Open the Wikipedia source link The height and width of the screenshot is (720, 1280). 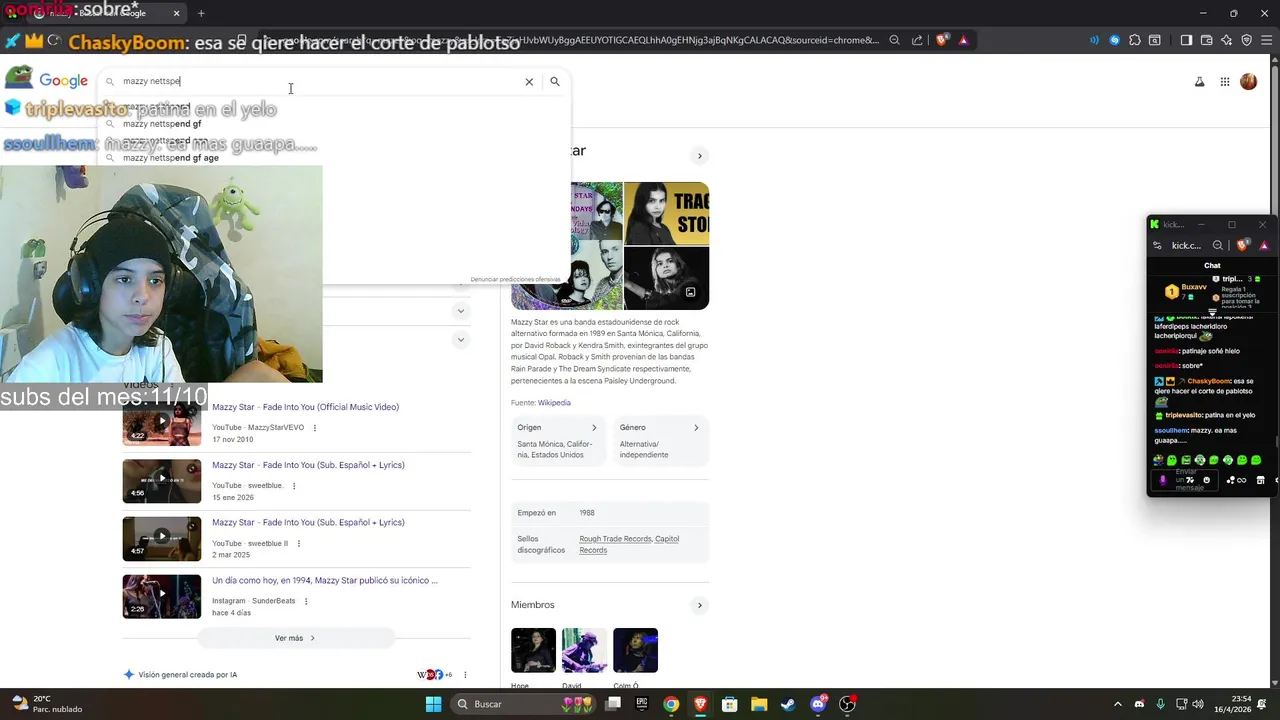coord(554,403)
